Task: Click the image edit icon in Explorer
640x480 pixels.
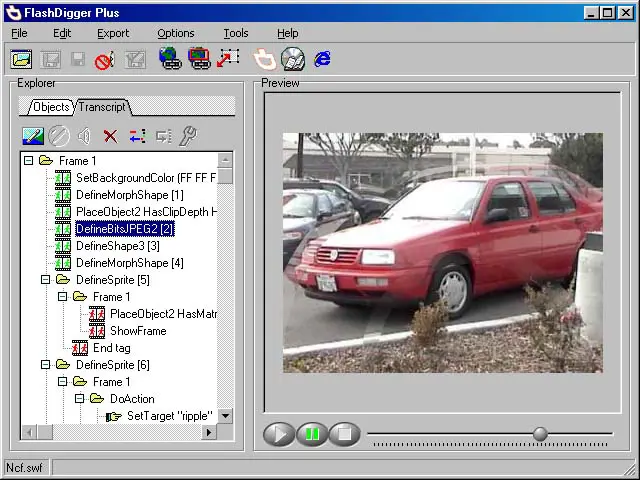Action: (33, 136)
